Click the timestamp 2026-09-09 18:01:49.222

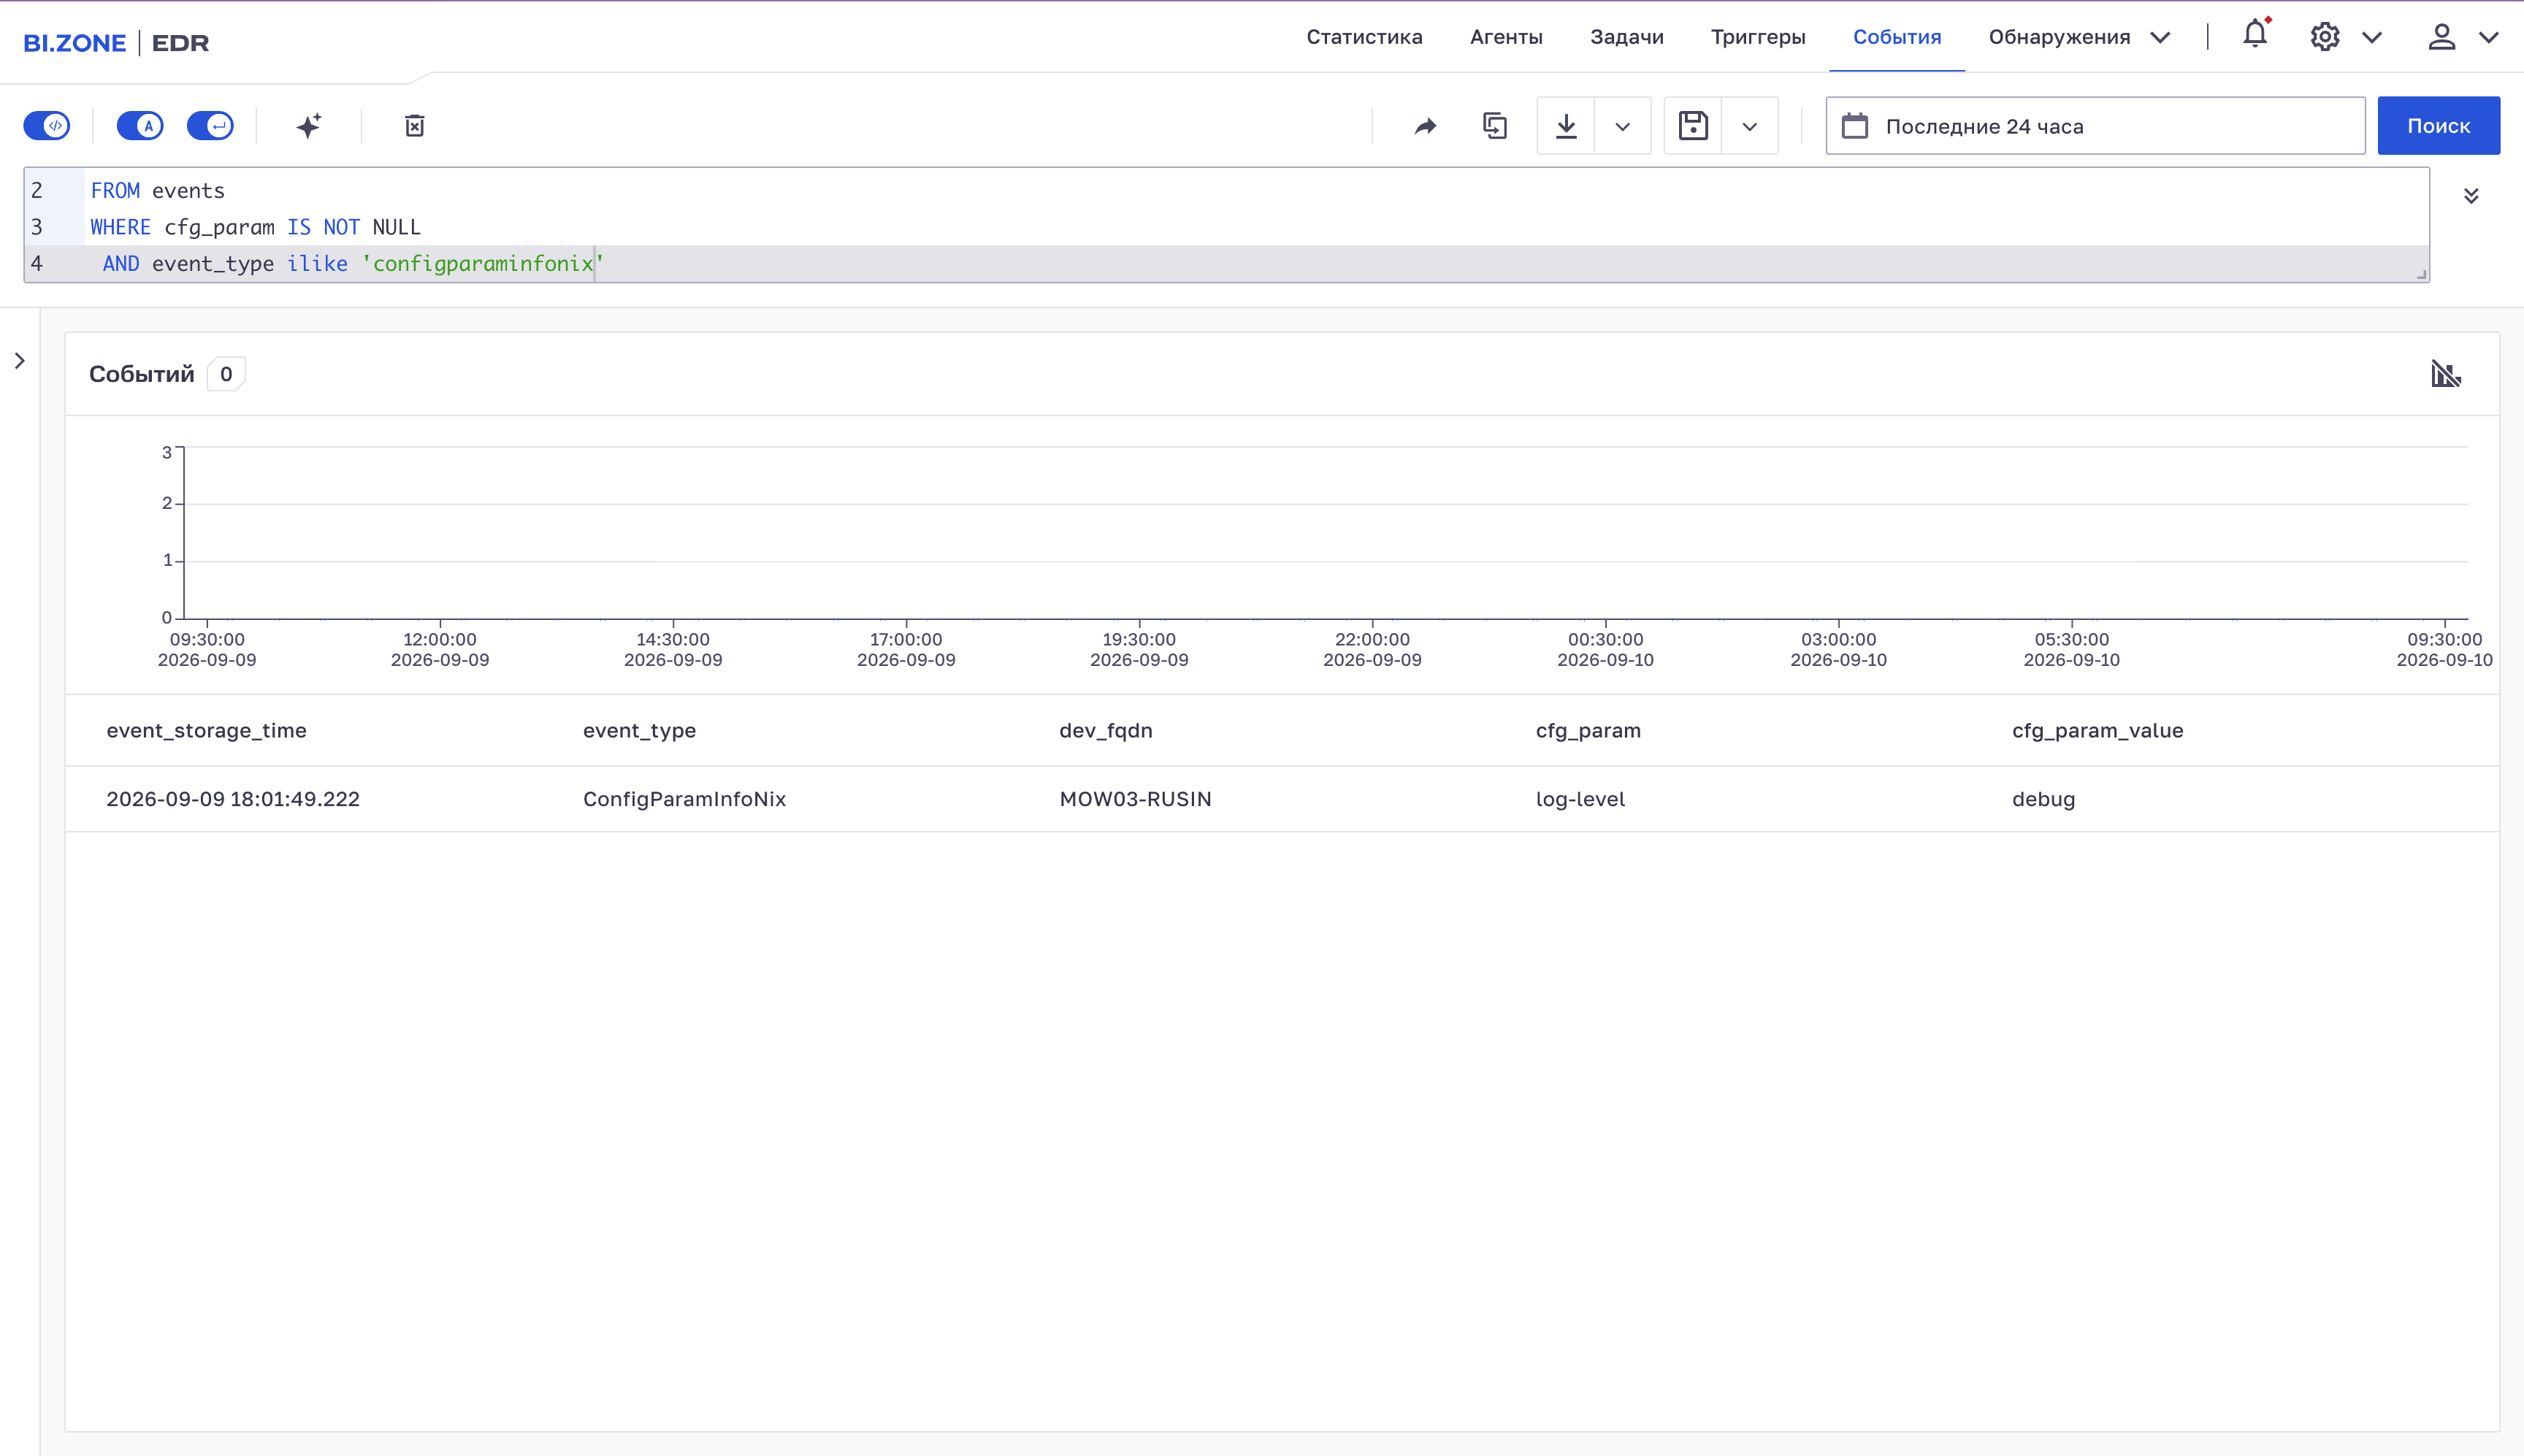point(233,799)
